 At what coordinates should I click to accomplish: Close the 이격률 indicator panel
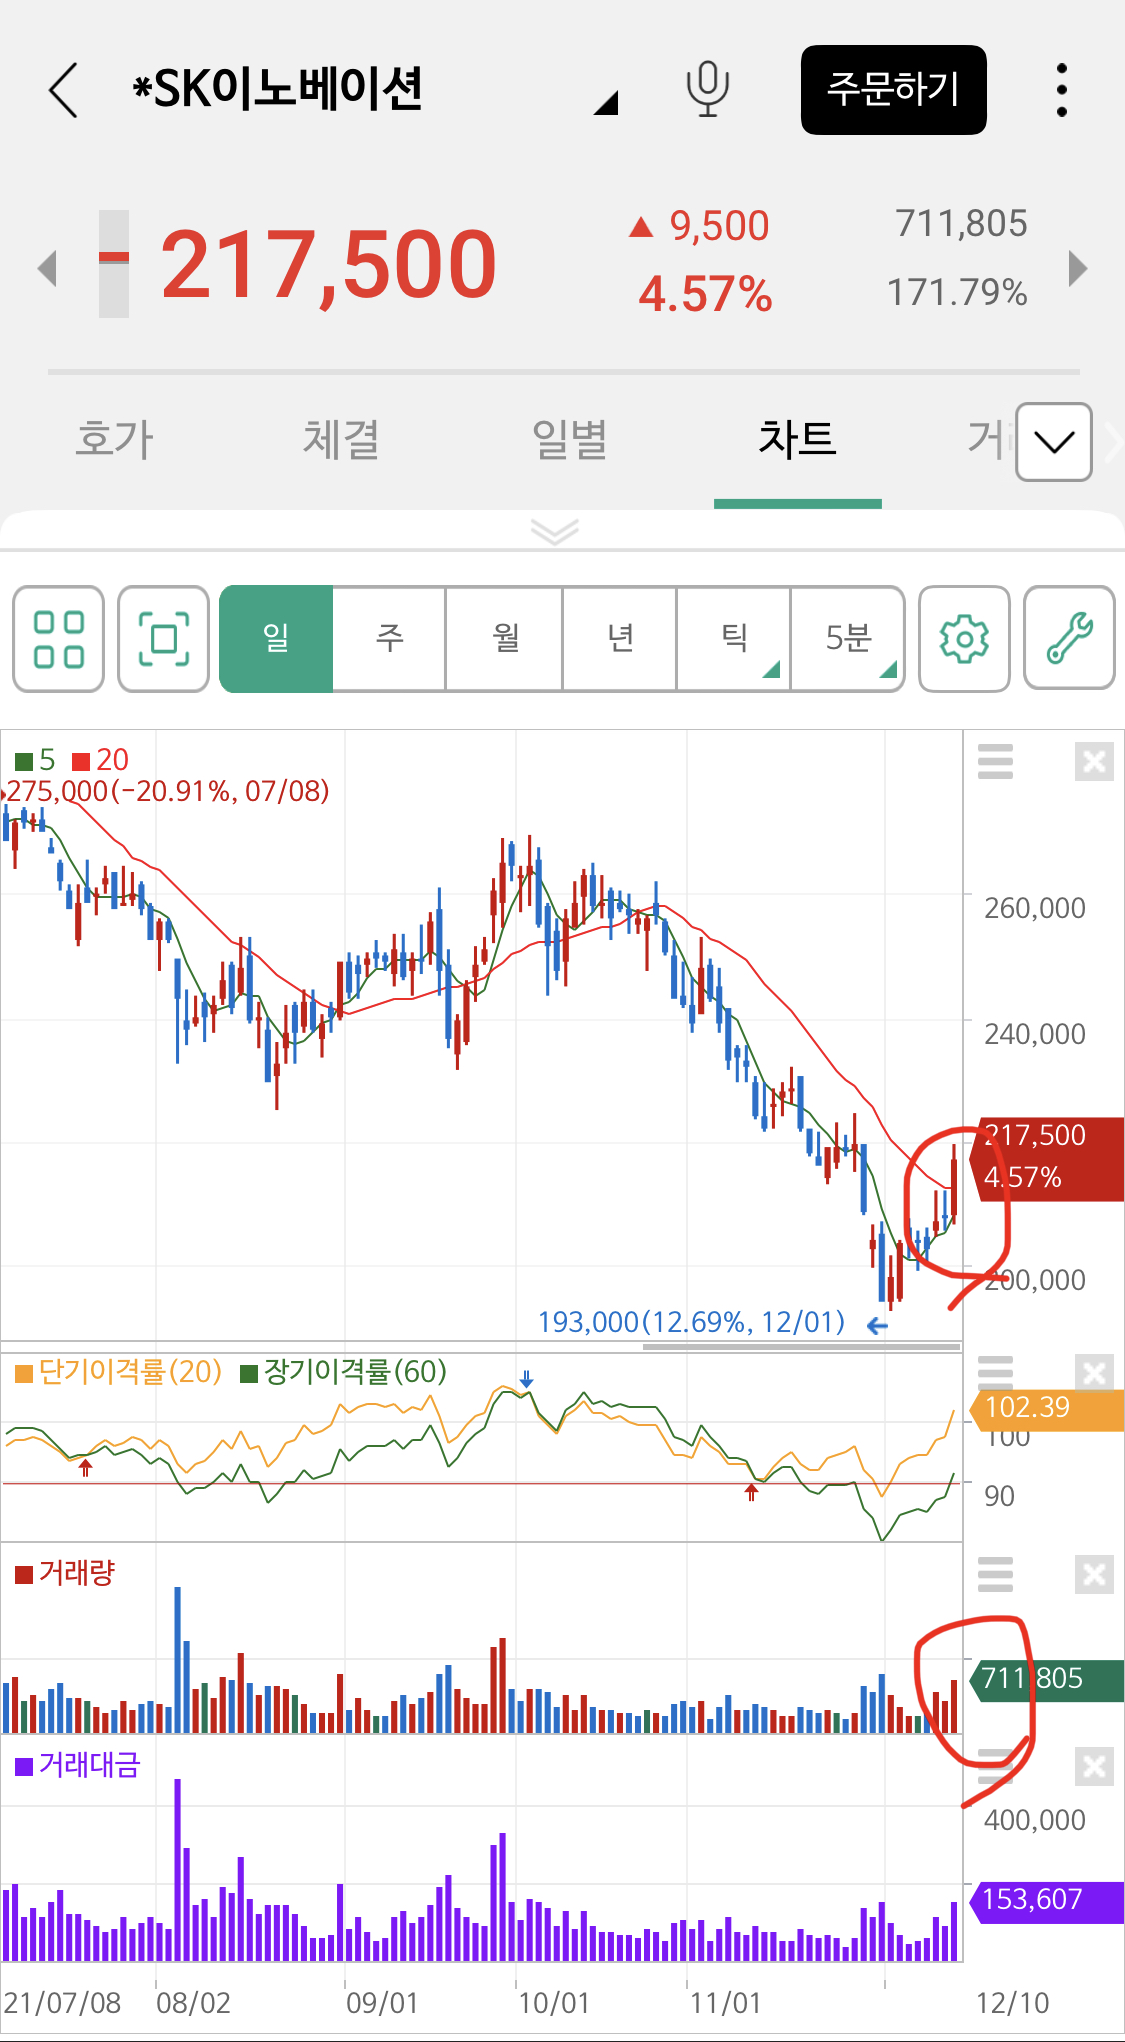[x=1095, y=1374]
